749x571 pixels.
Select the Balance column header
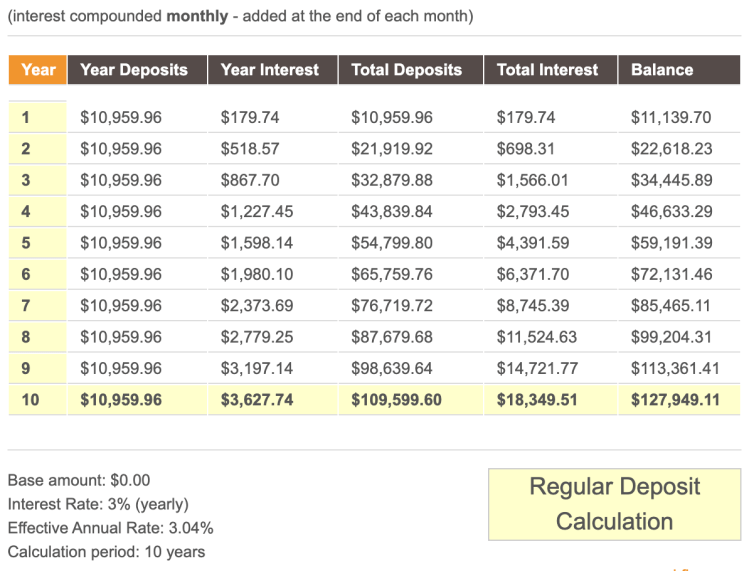(x=662, y=70)
